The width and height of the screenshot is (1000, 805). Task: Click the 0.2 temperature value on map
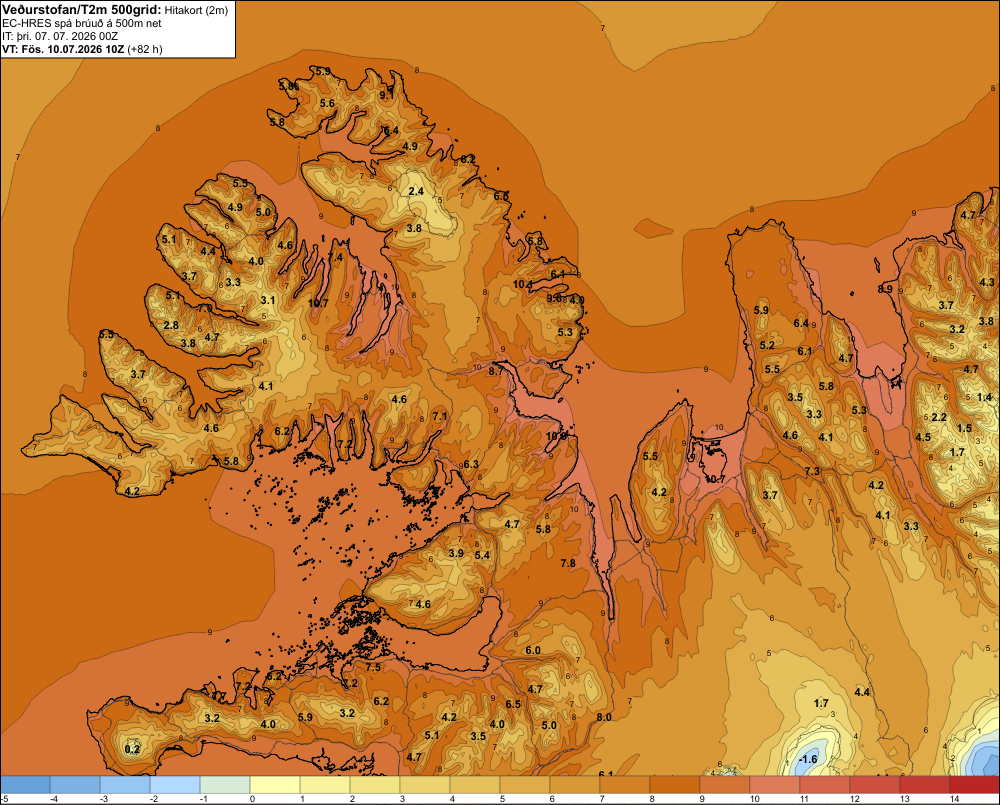click(x=132, y=749)
